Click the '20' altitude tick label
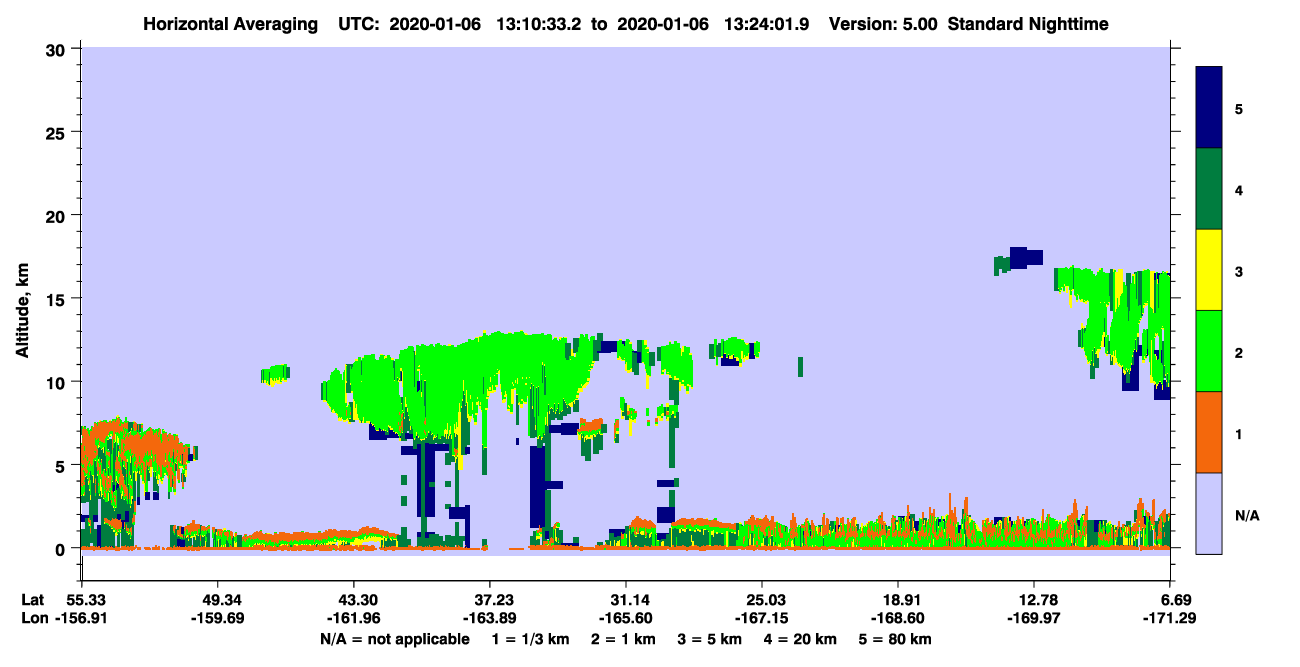Image resolution: width=1300 pixels, height=667 pixels. 58,215
